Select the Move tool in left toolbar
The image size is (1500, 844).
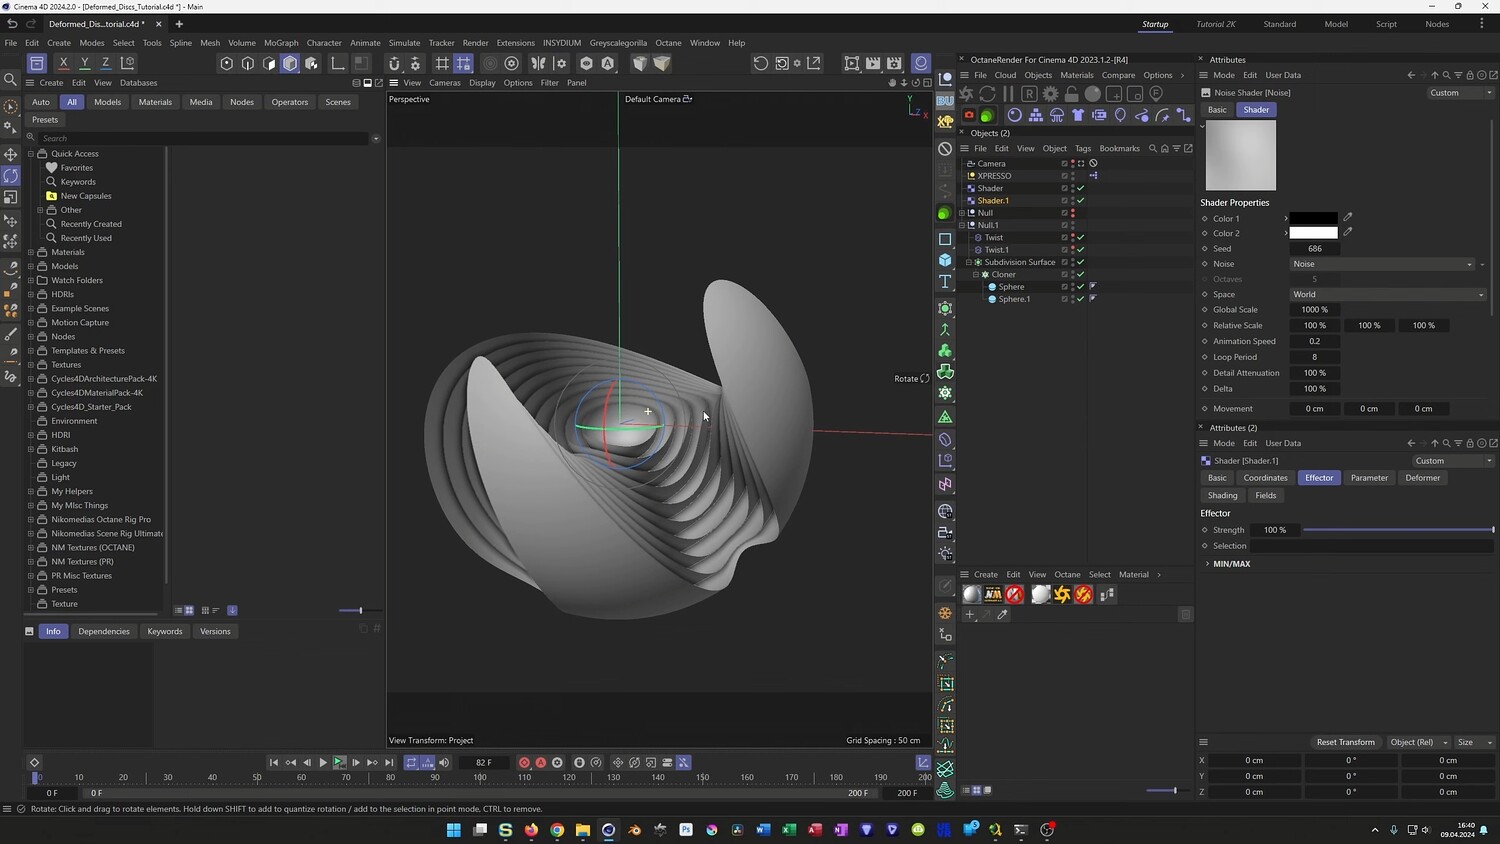pos(11,154)
